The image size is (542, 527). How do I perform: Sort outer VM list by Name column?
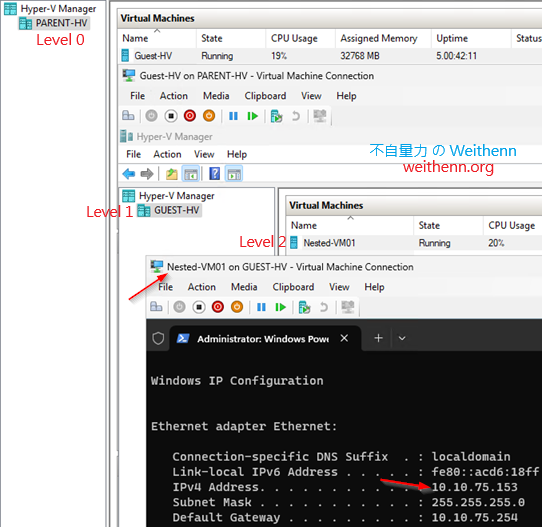[157, 38]
